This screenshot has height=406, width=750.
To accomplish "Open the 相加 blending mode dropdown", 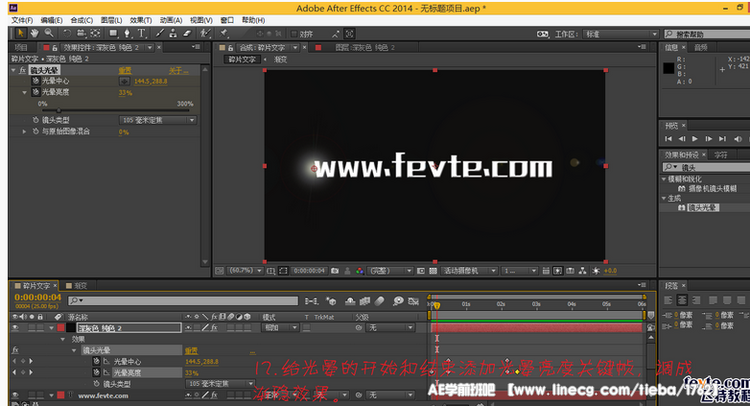I will 280,328.
